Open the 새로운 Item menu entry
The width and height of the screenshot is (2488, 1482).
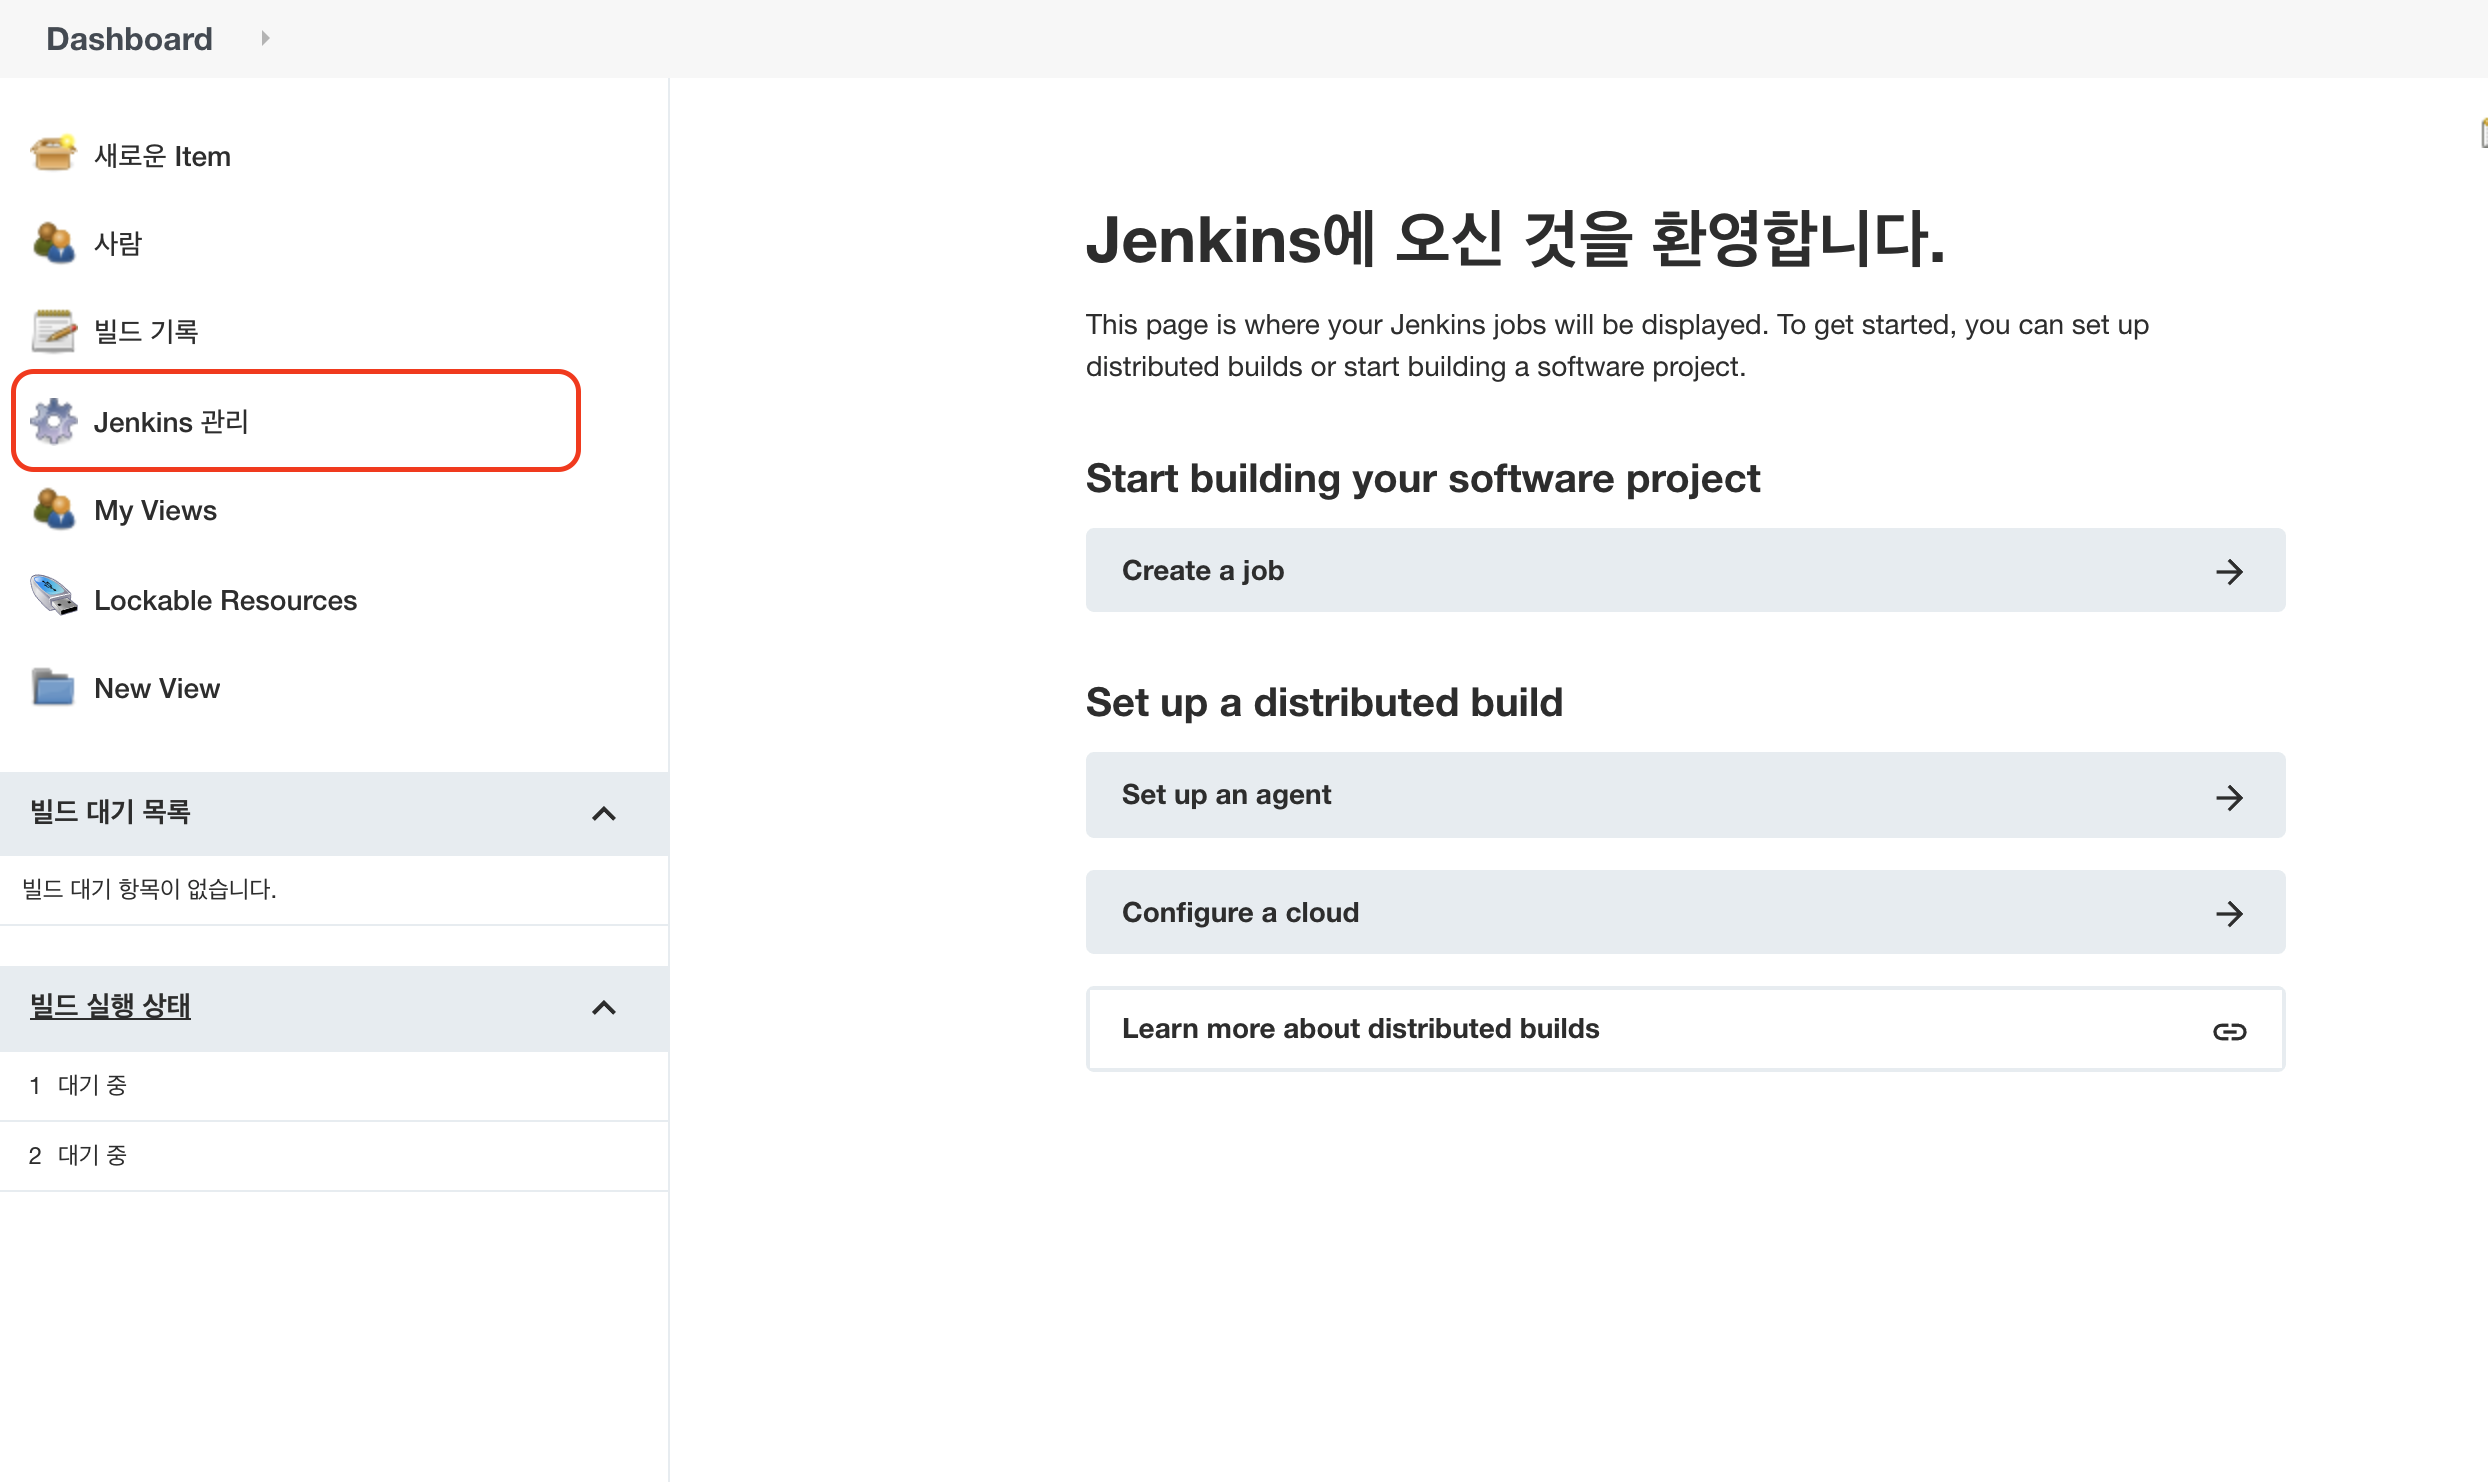(x=162, y=156)
